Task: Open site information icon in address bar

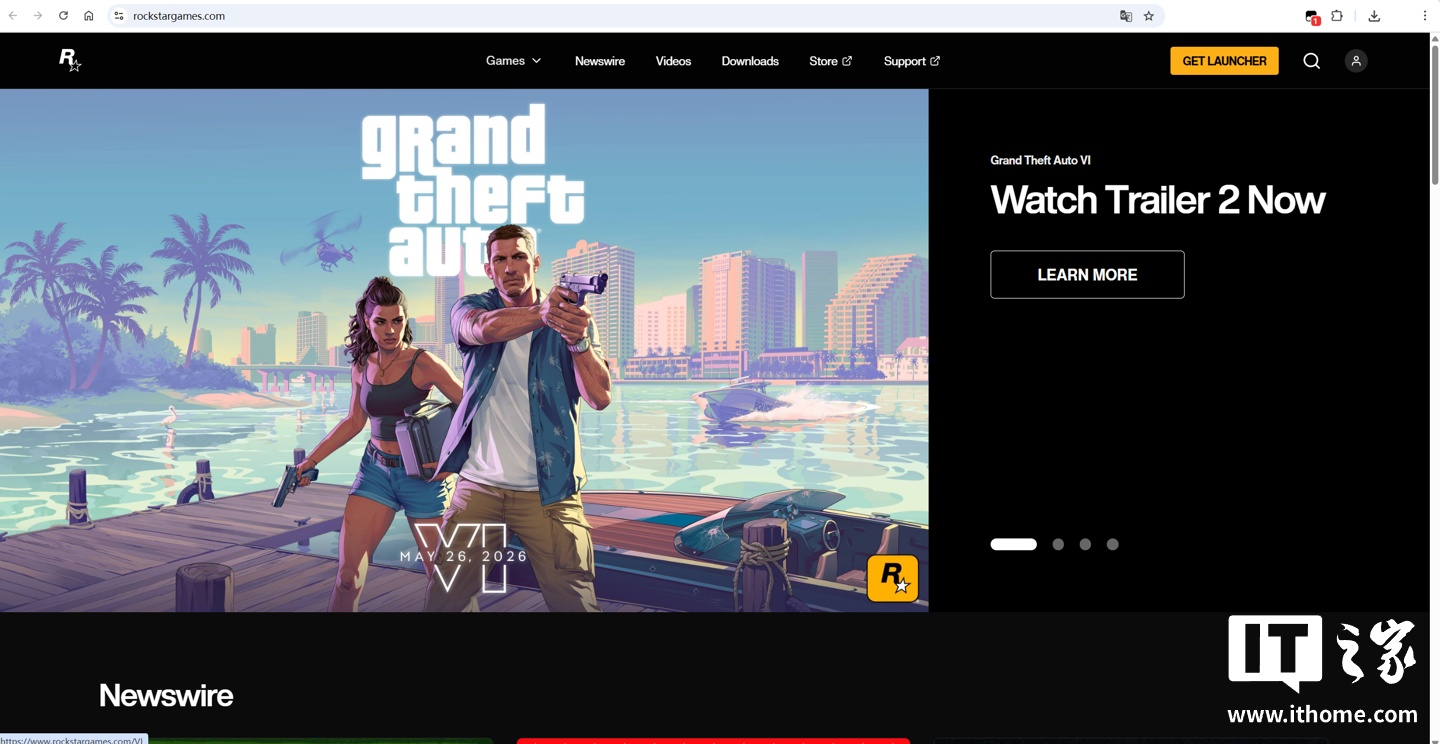Action: coord(119,16)
